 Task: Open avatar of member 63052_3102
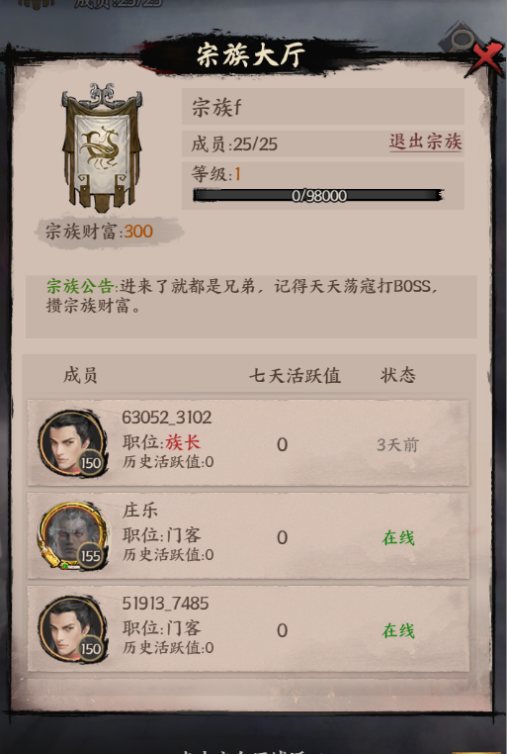pos(73,443)
